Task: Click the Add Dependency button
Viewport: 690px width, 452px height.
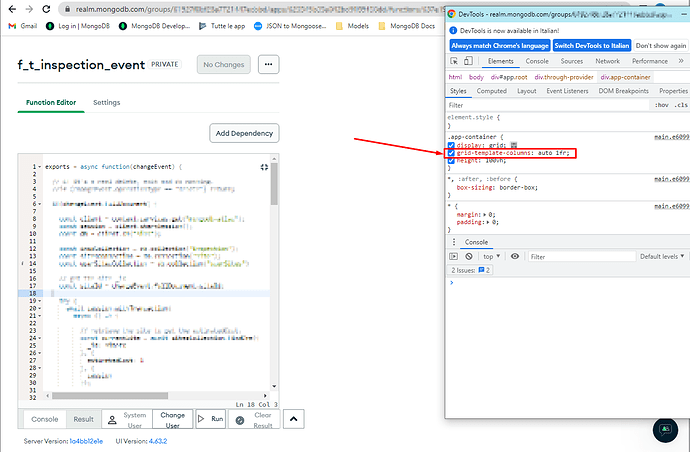Action: point(244,133)
